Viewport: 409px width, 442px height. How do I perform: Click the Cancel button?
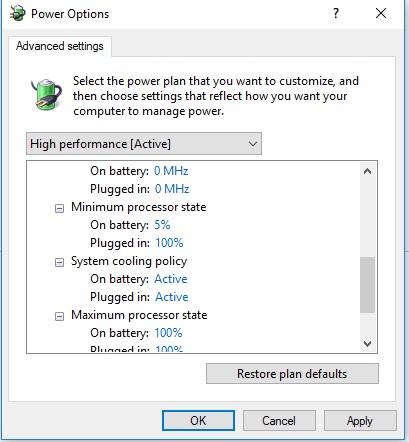coord(279,421)
